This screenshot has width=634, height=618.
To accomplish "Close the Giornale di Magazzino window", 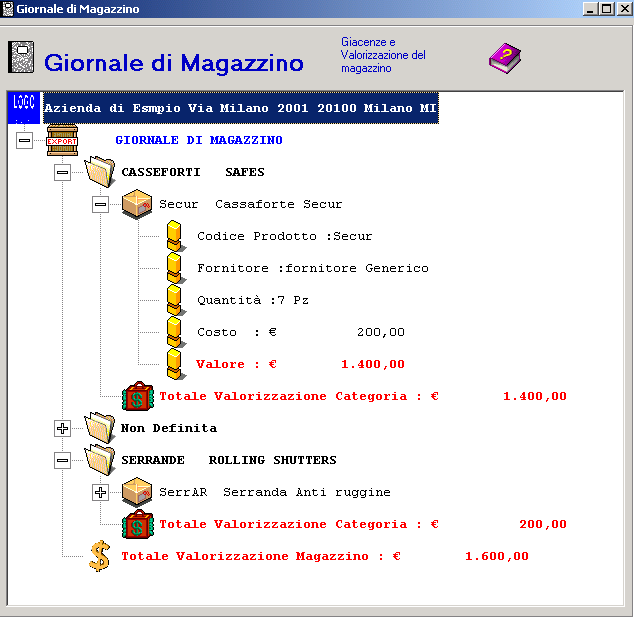I will tap(624, 9).
